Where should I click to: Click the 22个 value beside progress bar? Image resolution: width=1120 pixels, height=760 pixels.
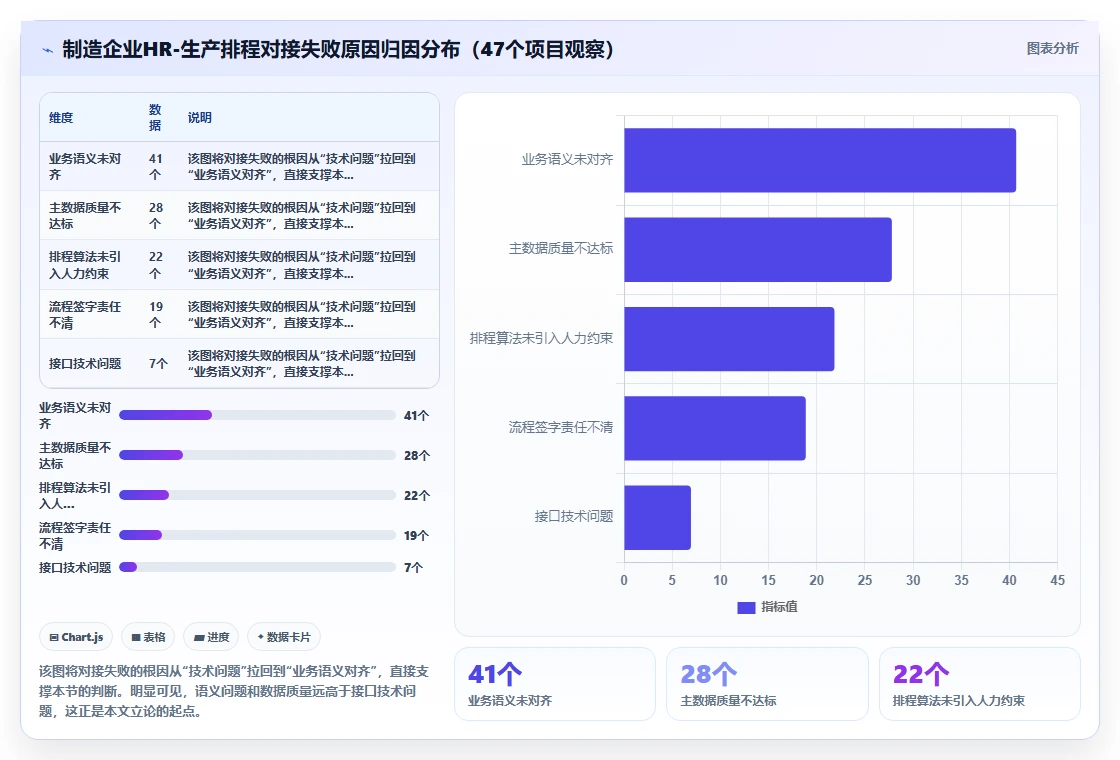pyautogui.click(x=416, y=496)
